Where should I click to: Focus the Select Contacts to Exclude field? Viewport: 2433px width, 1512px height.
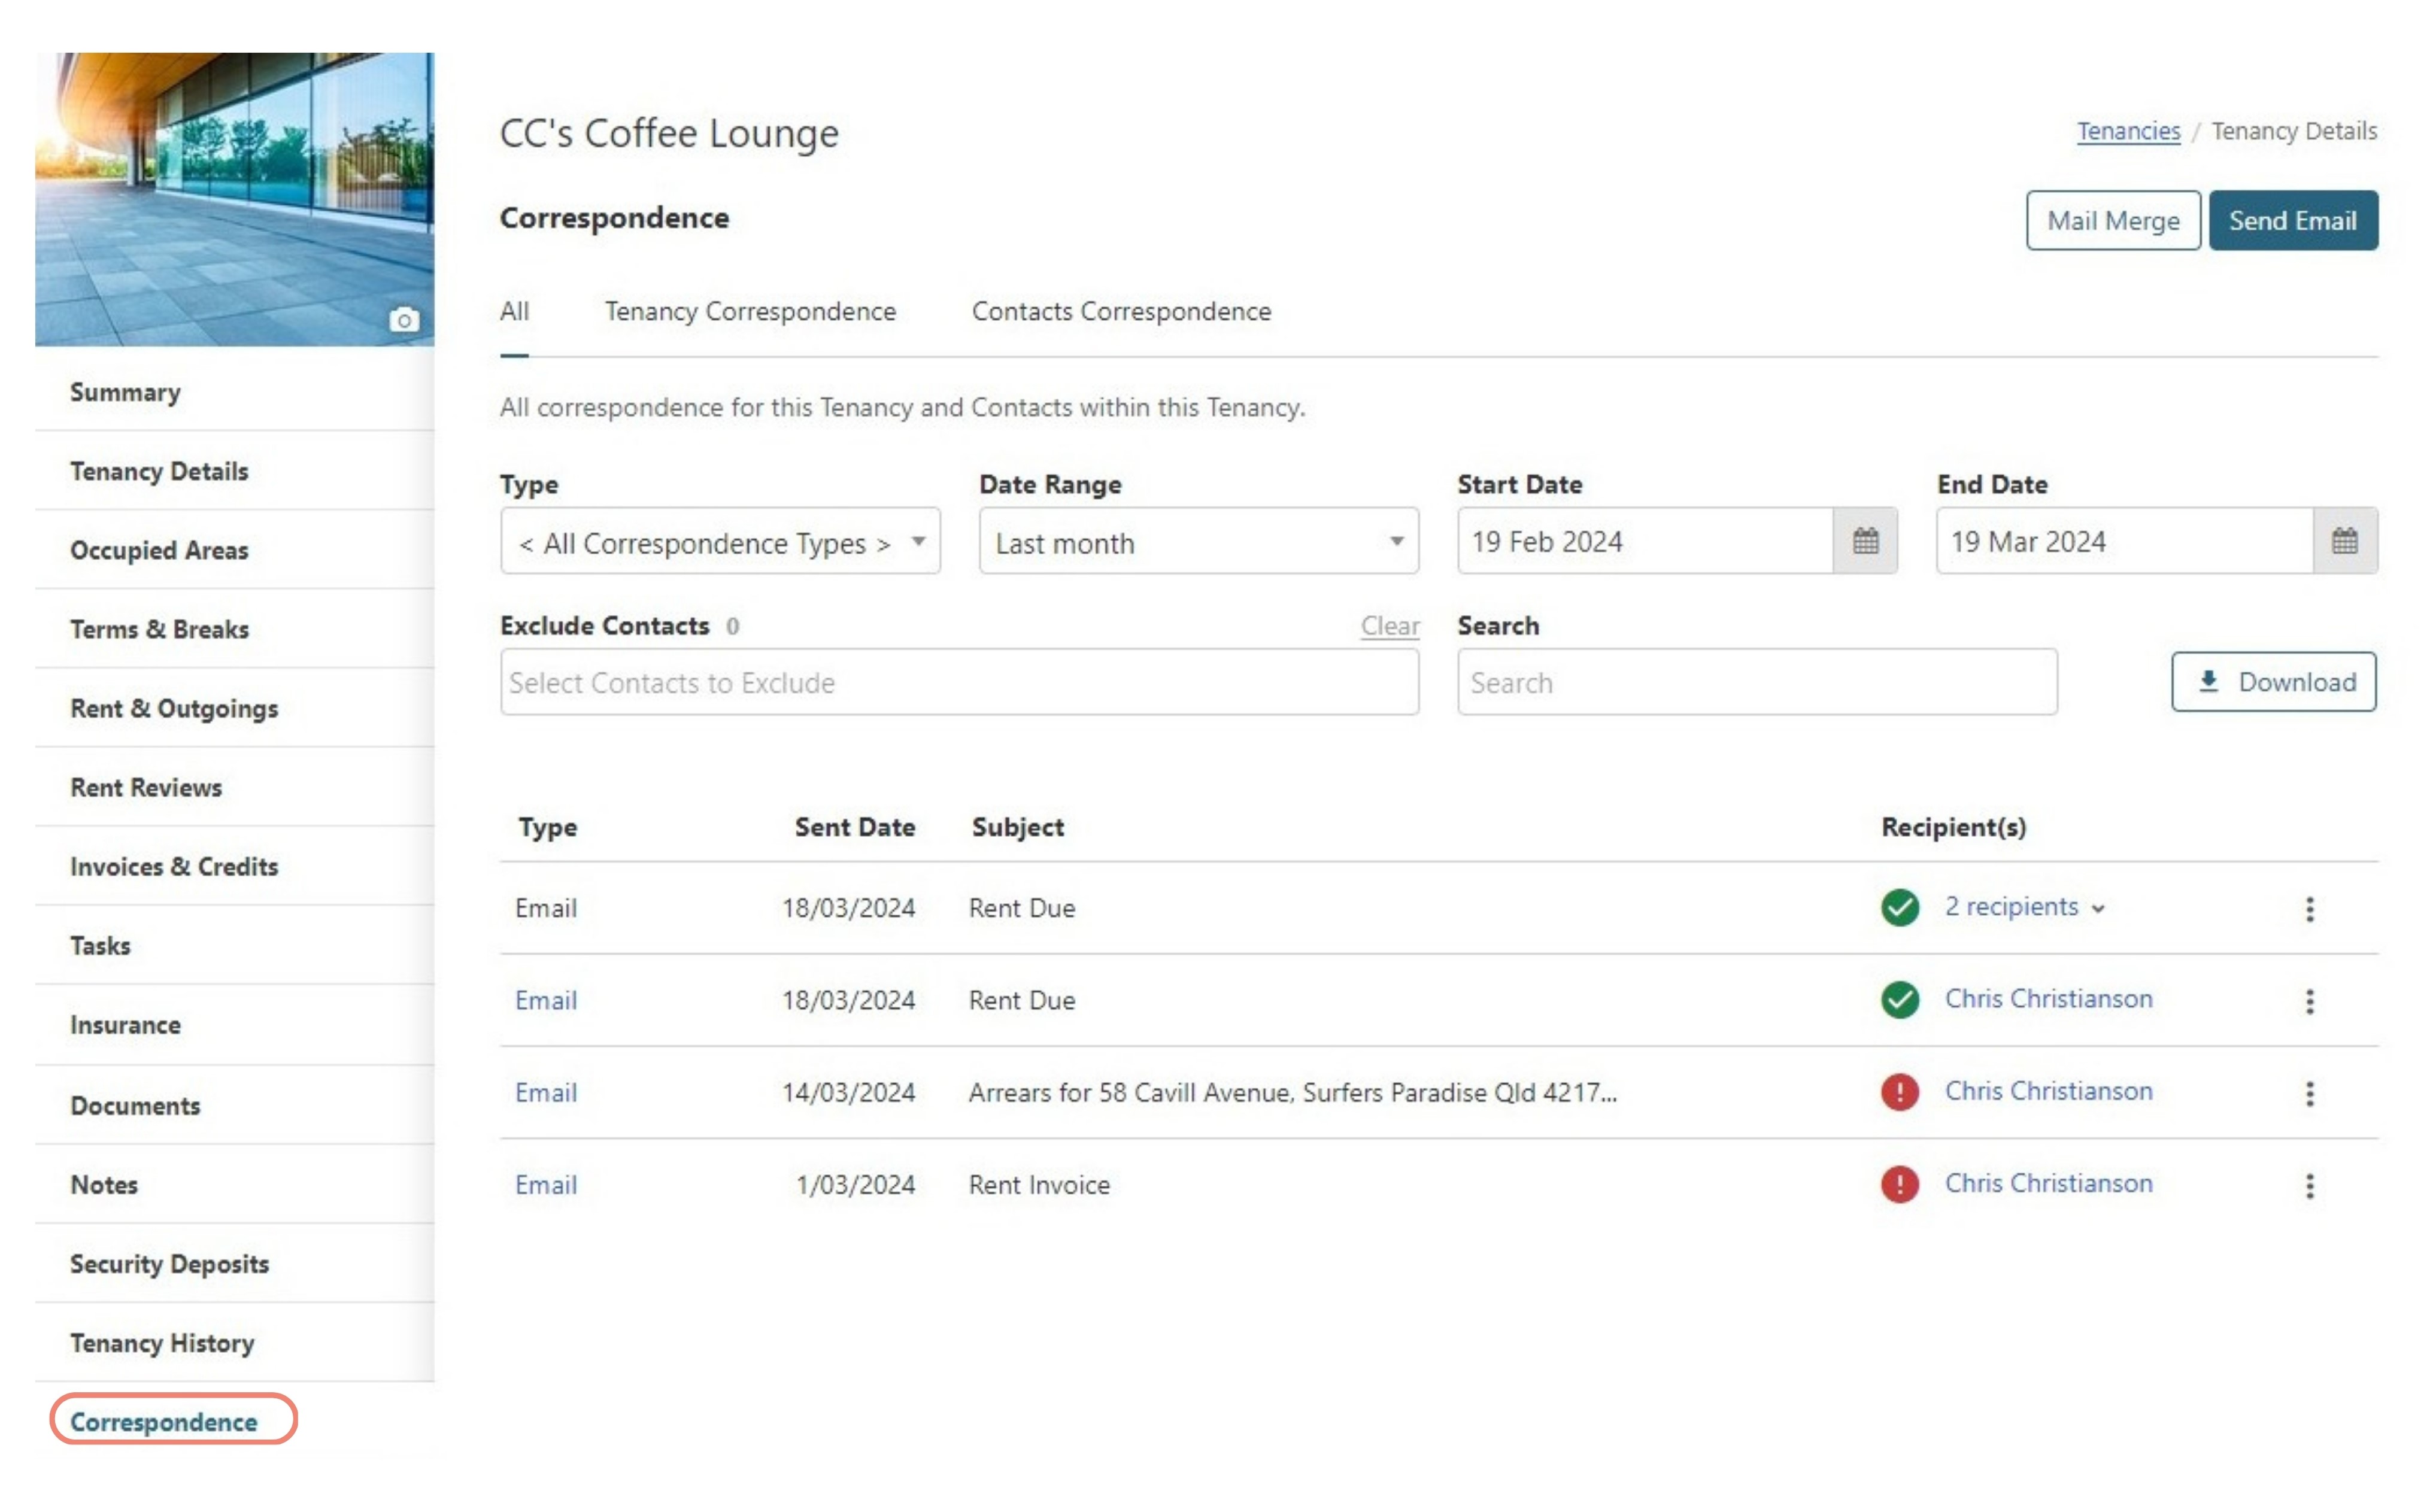(960, 683)
